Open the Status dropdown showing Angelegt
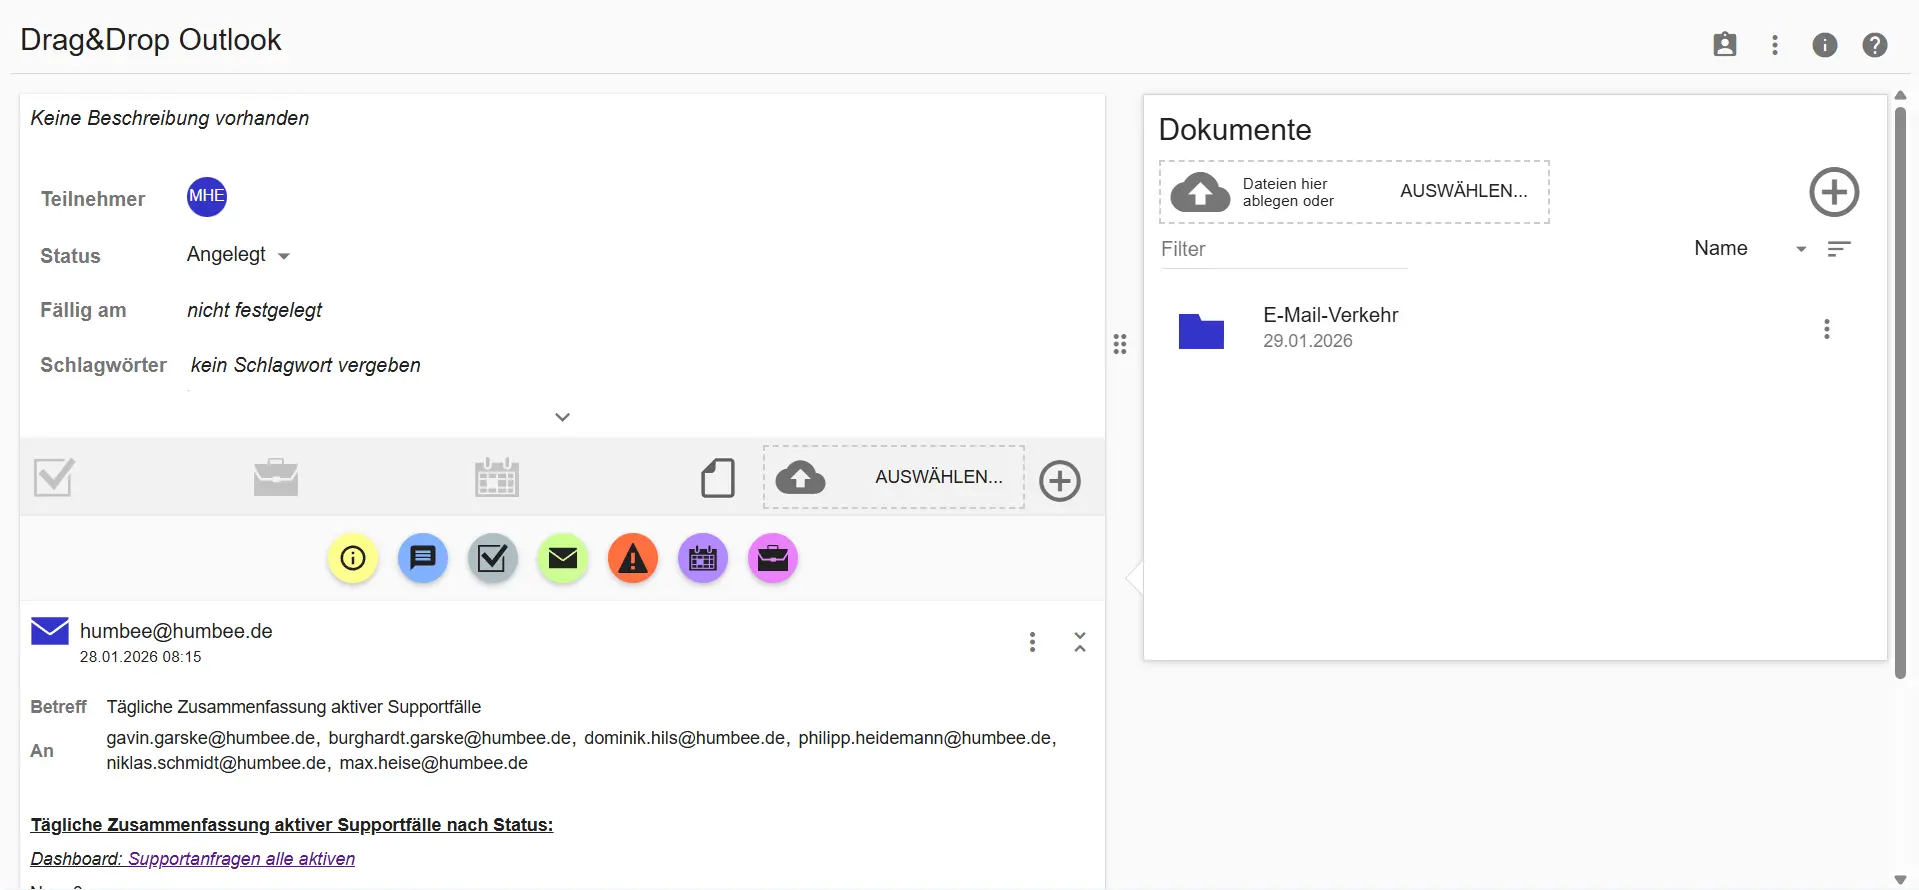The width and height of the screenshot is (1919, 890). pyautogui.click(x=238, y=255)
